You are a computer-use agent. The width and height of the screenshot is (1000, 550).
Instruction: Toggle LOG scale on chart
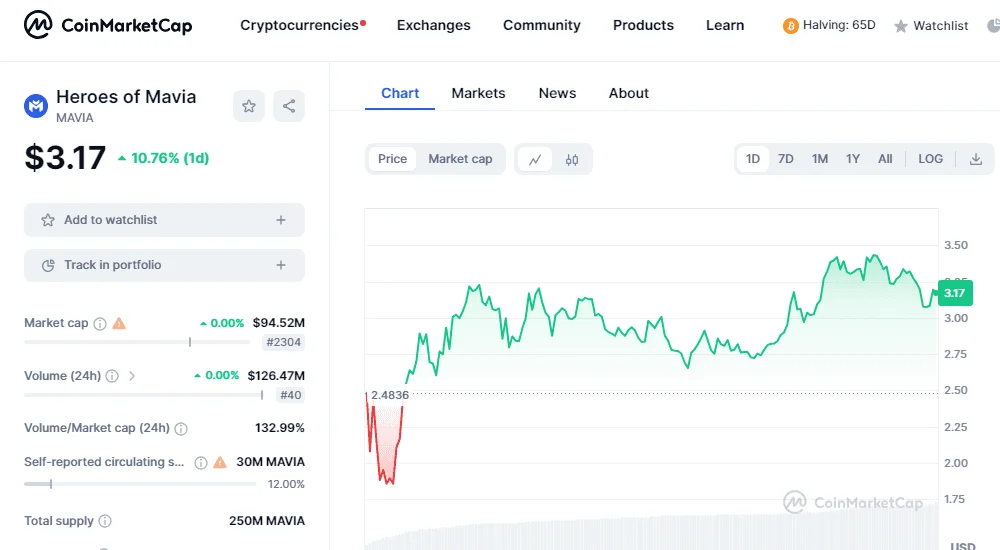click(930, 159)
